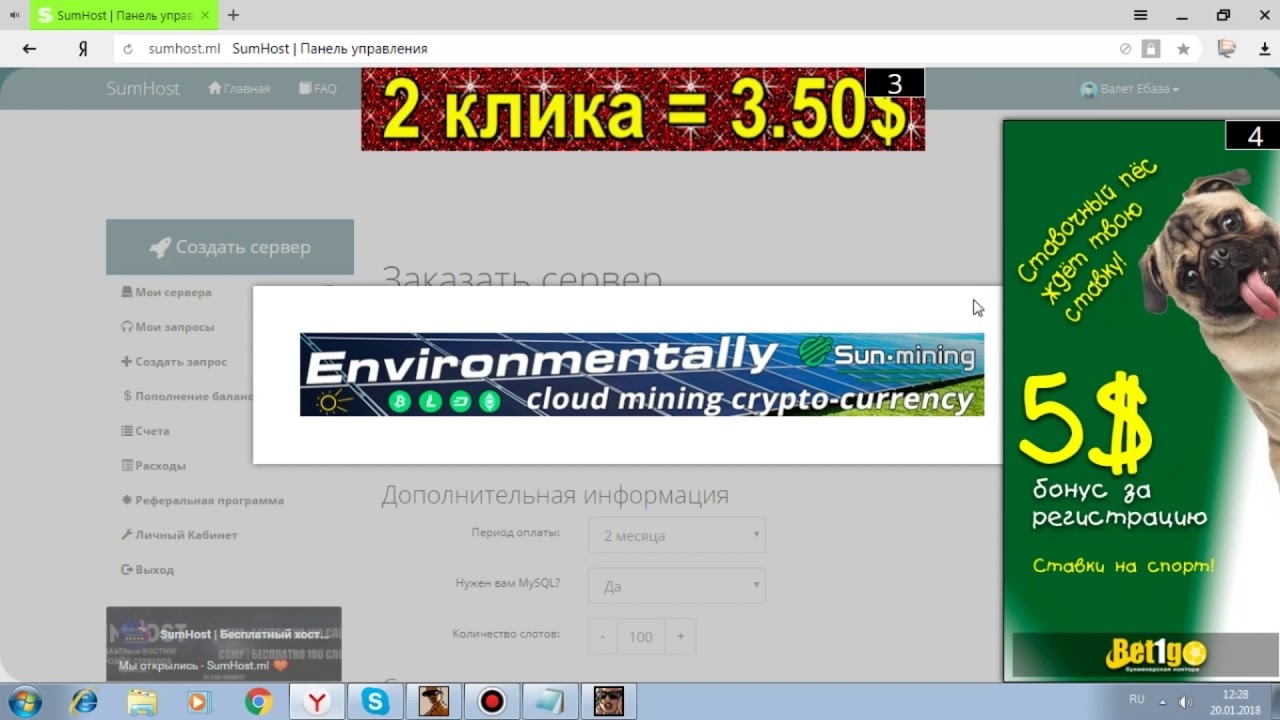This screenshot has height=720, width=1280.
Task: Close the SumHost browser tab
Action: pos(205,16)
